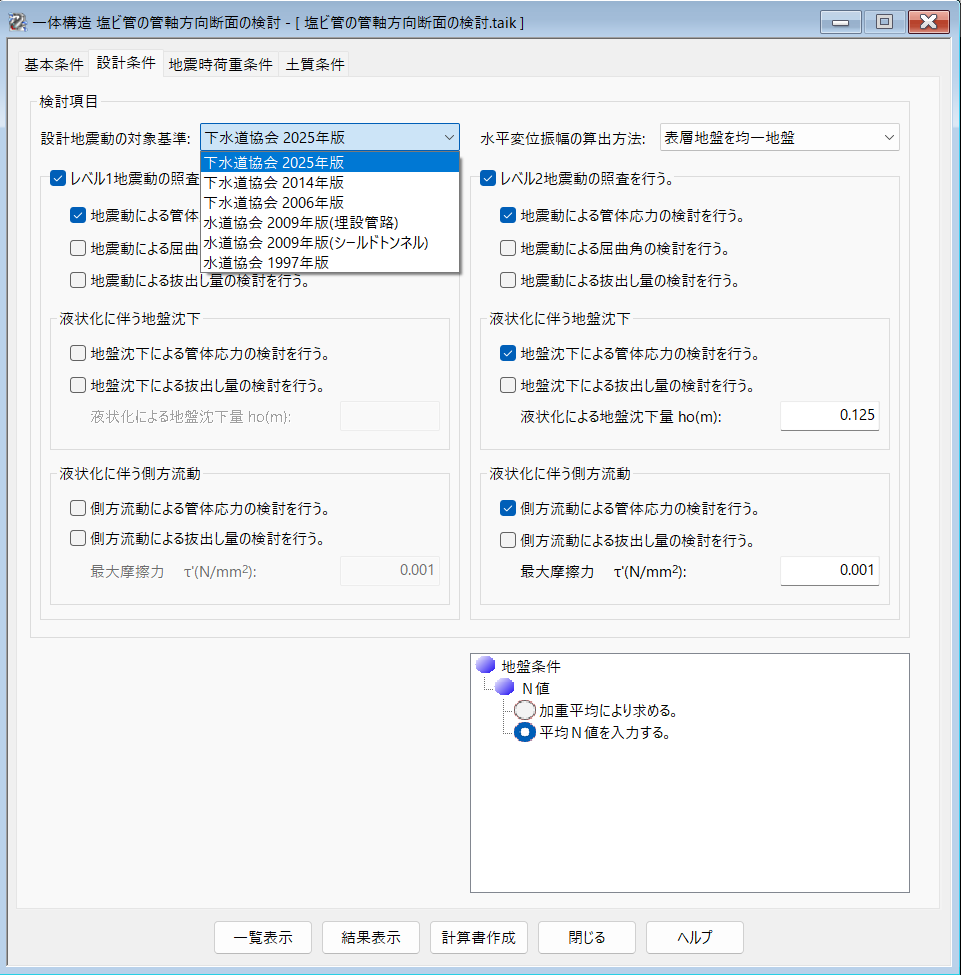
Task: Choose 下水道協会 2014年版 from the list
Action: 274,182
